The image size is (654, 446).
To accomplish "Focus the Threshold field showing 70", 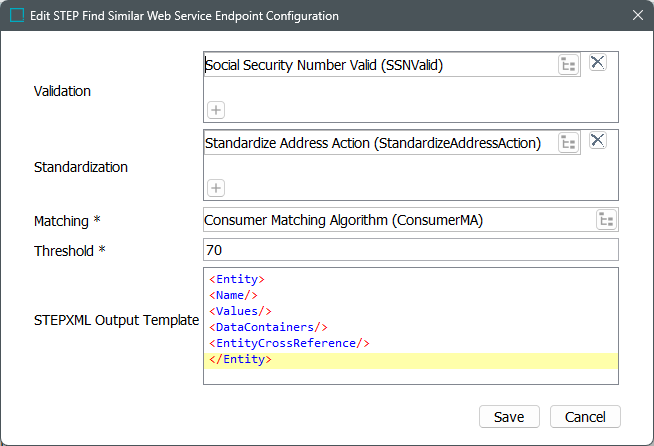I will pos(410,249).
